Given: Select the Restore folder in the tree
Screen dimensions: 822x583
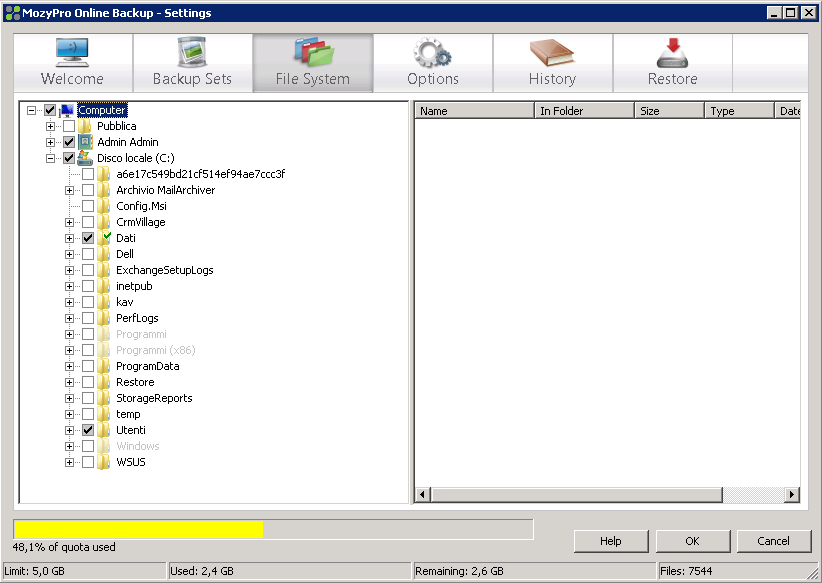Looking at the screenshot, I should click(135, 382).
